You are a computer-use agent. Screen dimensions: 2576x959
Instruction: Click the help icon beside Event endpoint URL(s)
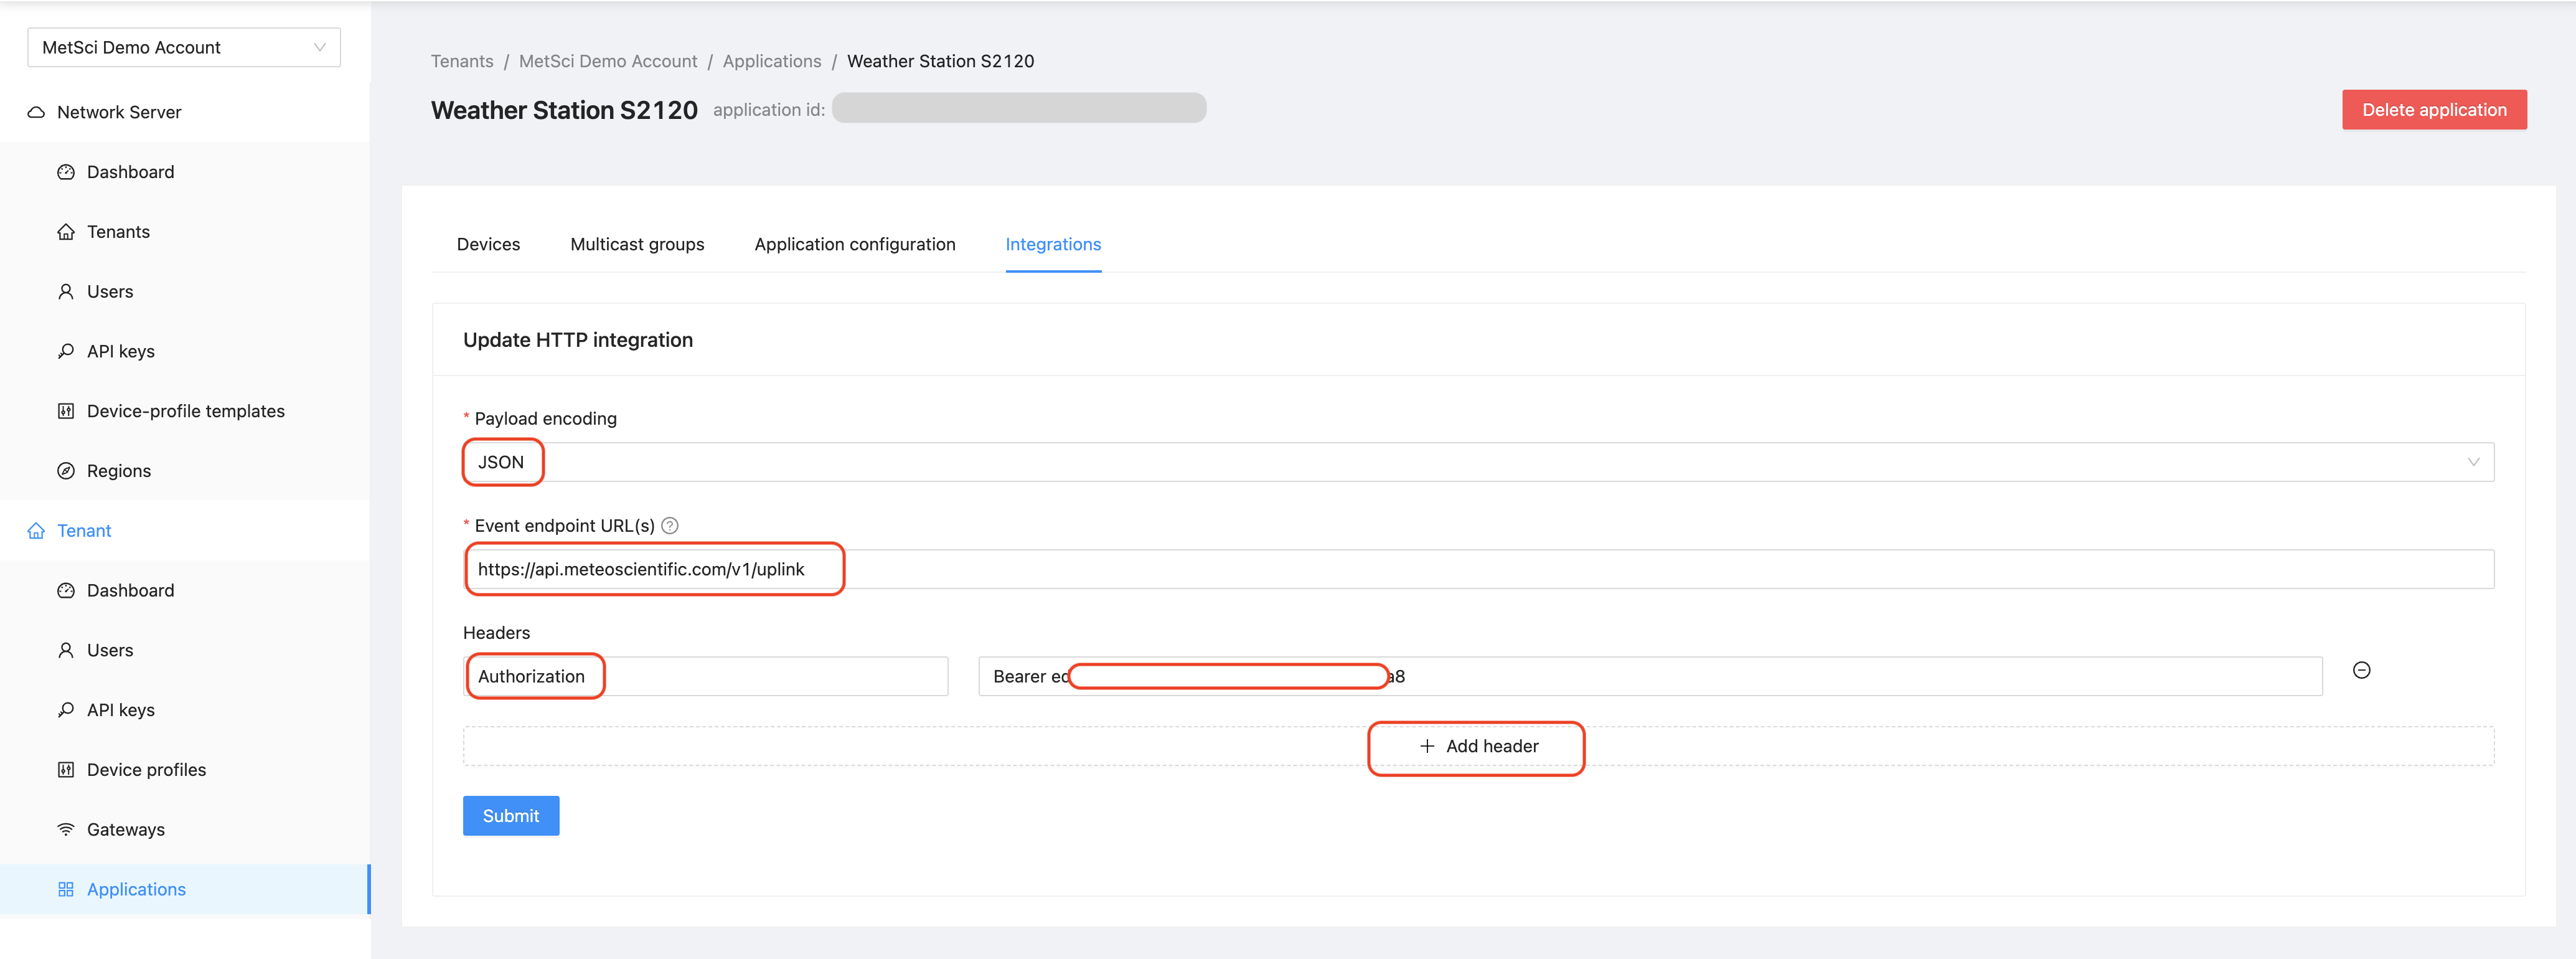tap(670, 526)
